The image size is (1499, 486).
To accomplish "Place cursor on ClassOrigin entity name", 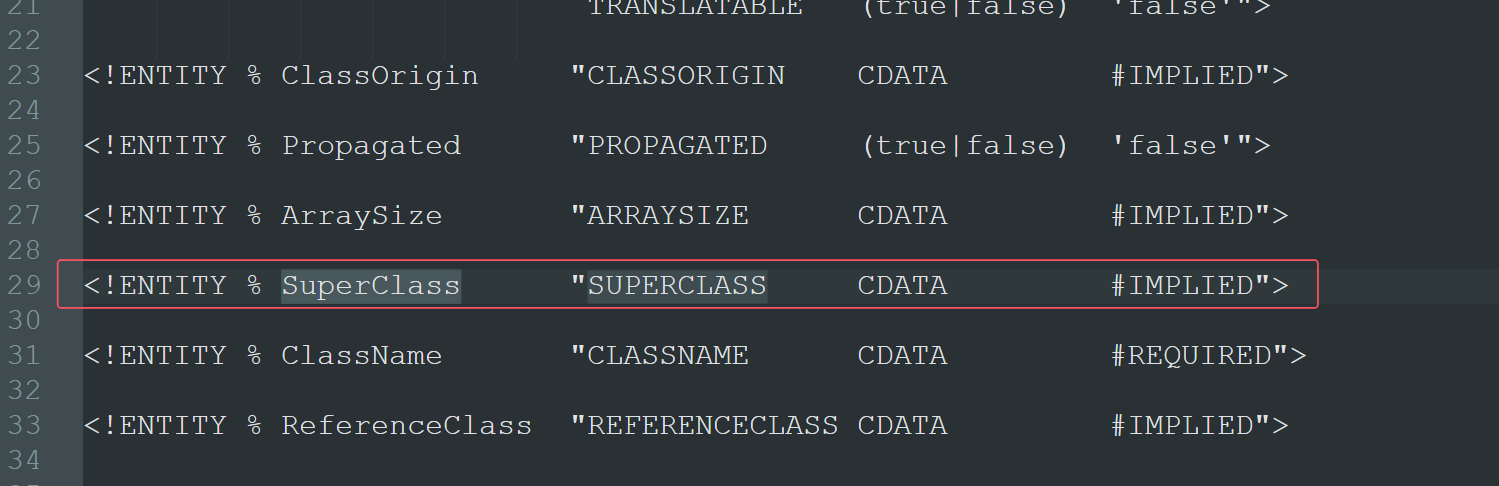I will tap(379, 76).
